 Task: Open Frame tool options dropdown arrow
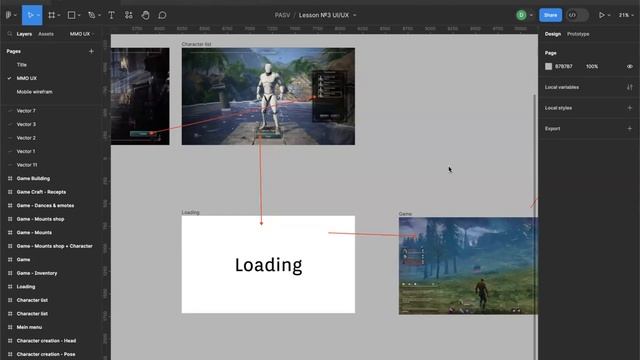59,15
